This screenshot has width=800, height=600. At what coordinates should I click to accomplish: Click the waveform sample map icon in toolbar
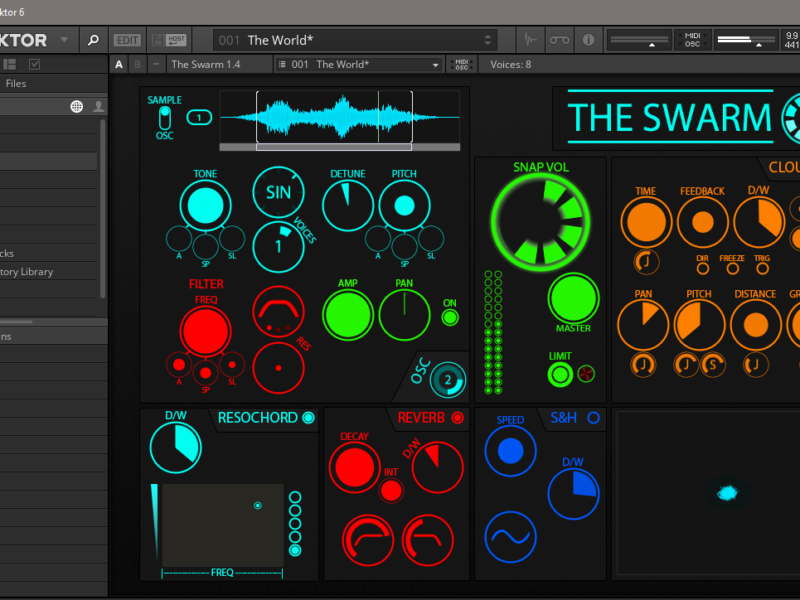pyautogui.click(x=531, y=40)
